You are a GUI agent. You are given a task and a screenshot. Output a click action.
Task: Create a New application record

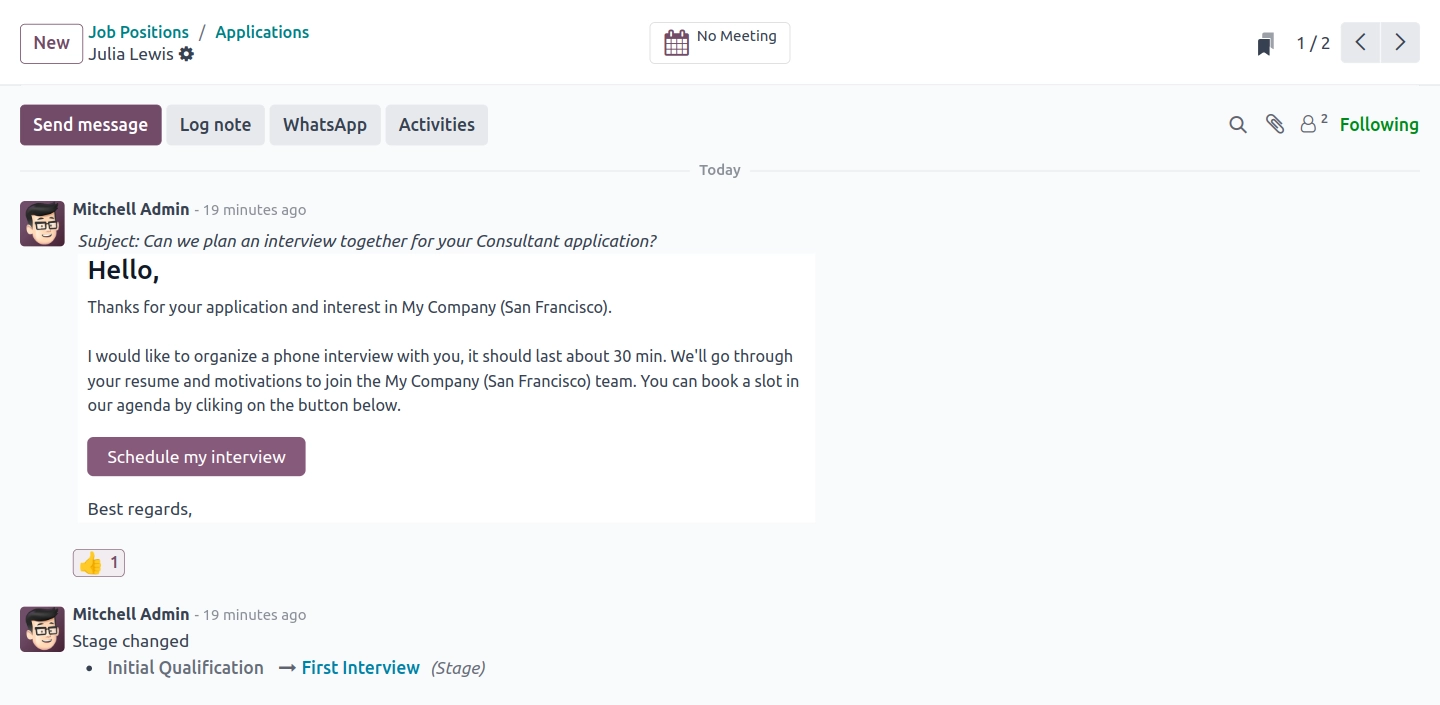click(51, 43)
